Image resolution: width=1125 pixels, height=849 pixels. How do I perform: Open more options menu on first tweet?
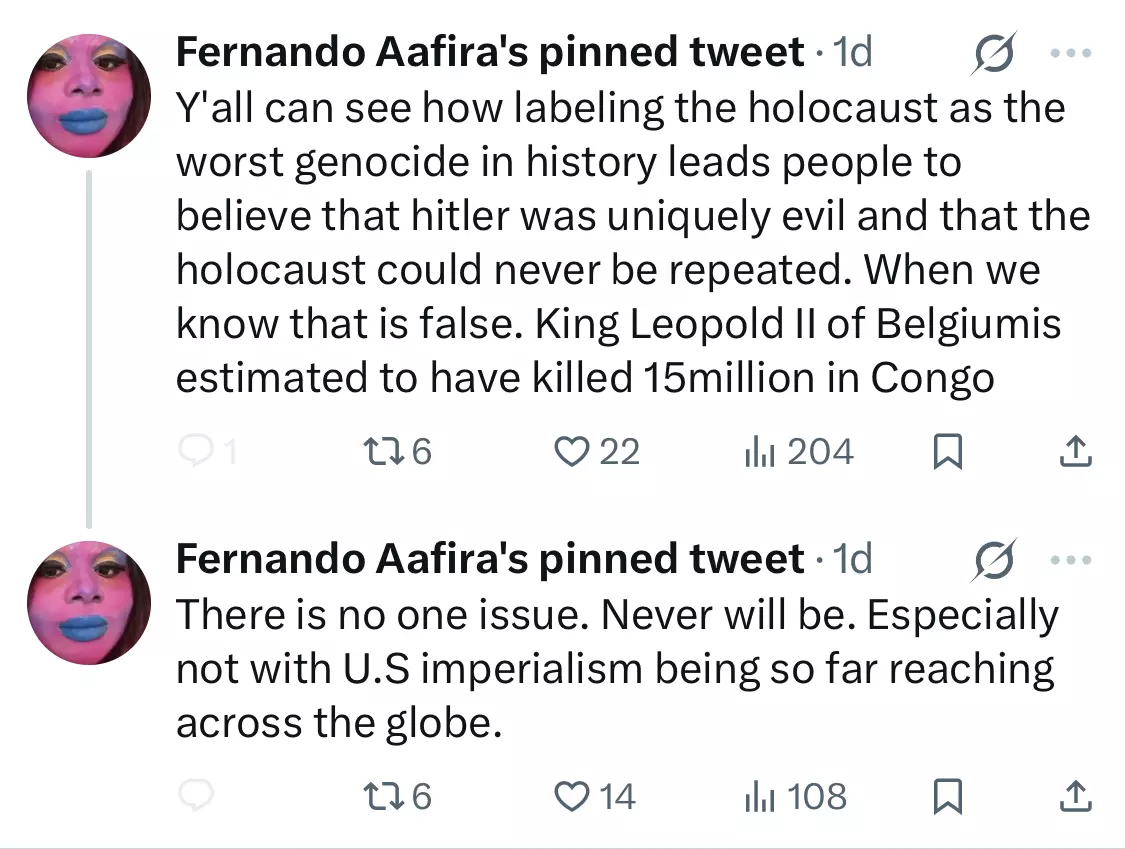[x=1070, y=52]
